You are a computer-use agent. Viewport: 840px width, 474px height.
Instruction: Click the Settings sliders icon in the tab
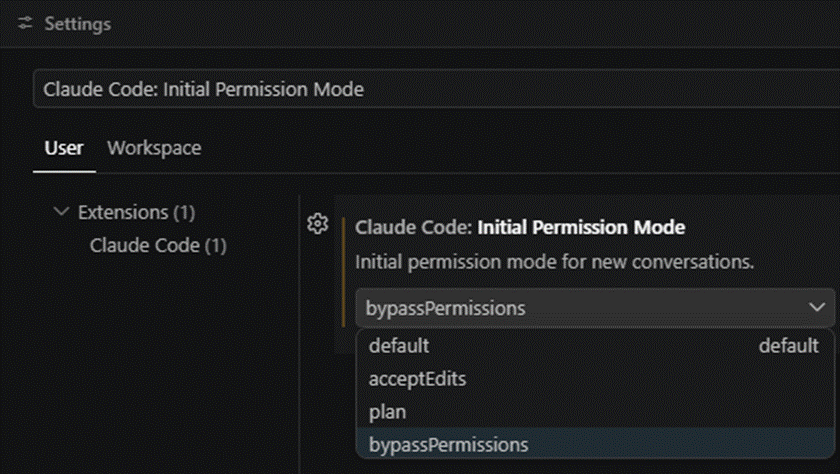click(25, 24)
